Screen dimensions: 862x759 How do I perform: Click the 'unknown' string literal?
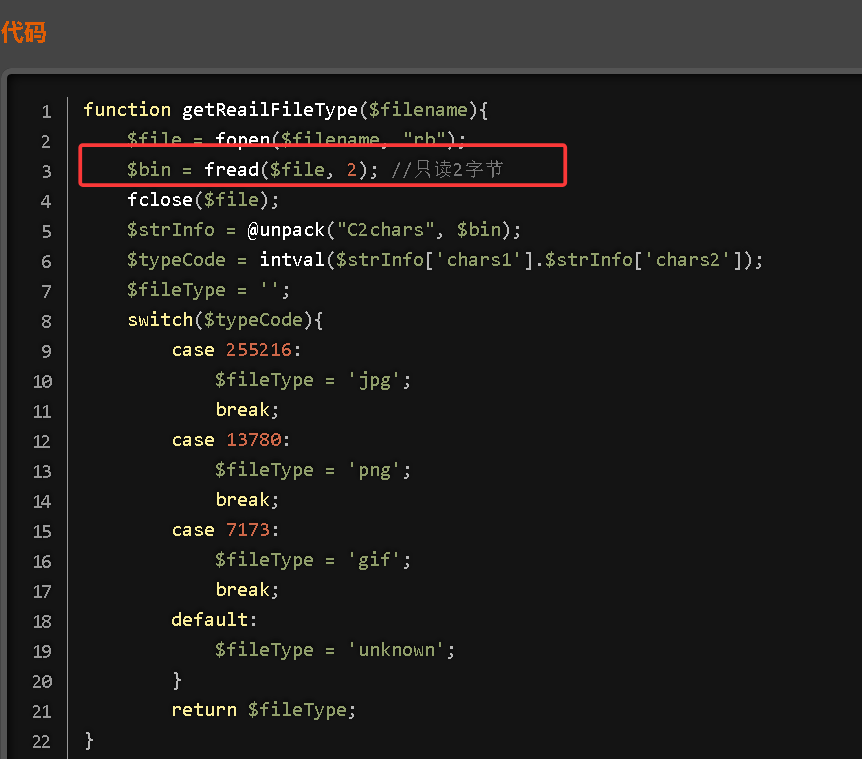point(396,650)
